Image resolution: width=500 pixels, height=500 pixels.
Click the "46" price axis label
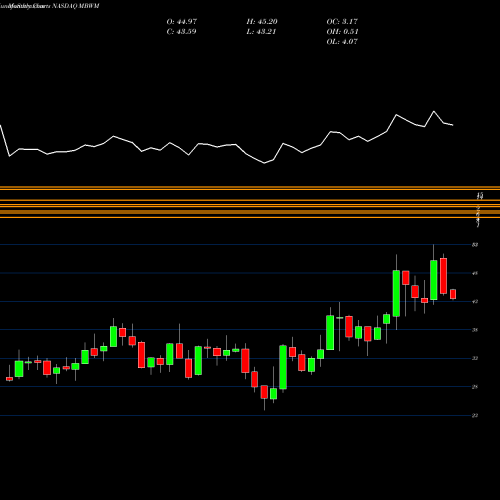[475, 273]
